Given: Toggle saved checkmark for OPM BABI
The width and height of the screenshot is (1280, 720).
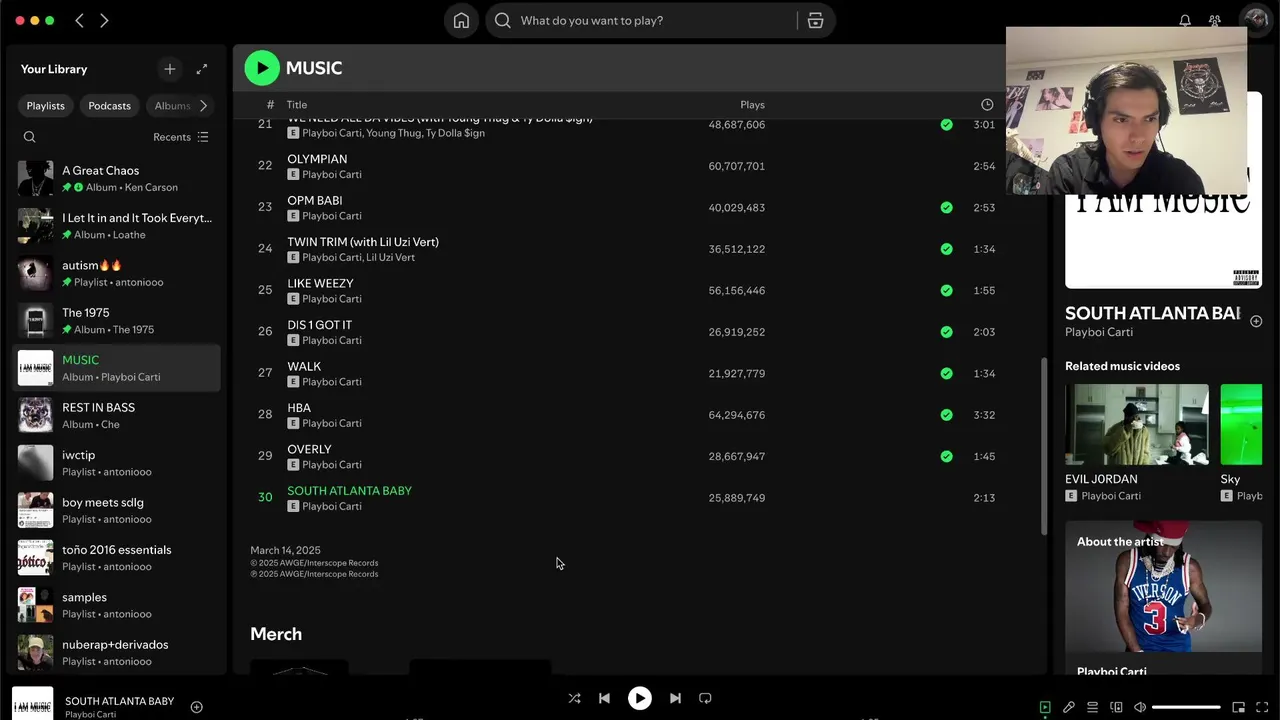Looking at the screenshot, I should point(946,208).
